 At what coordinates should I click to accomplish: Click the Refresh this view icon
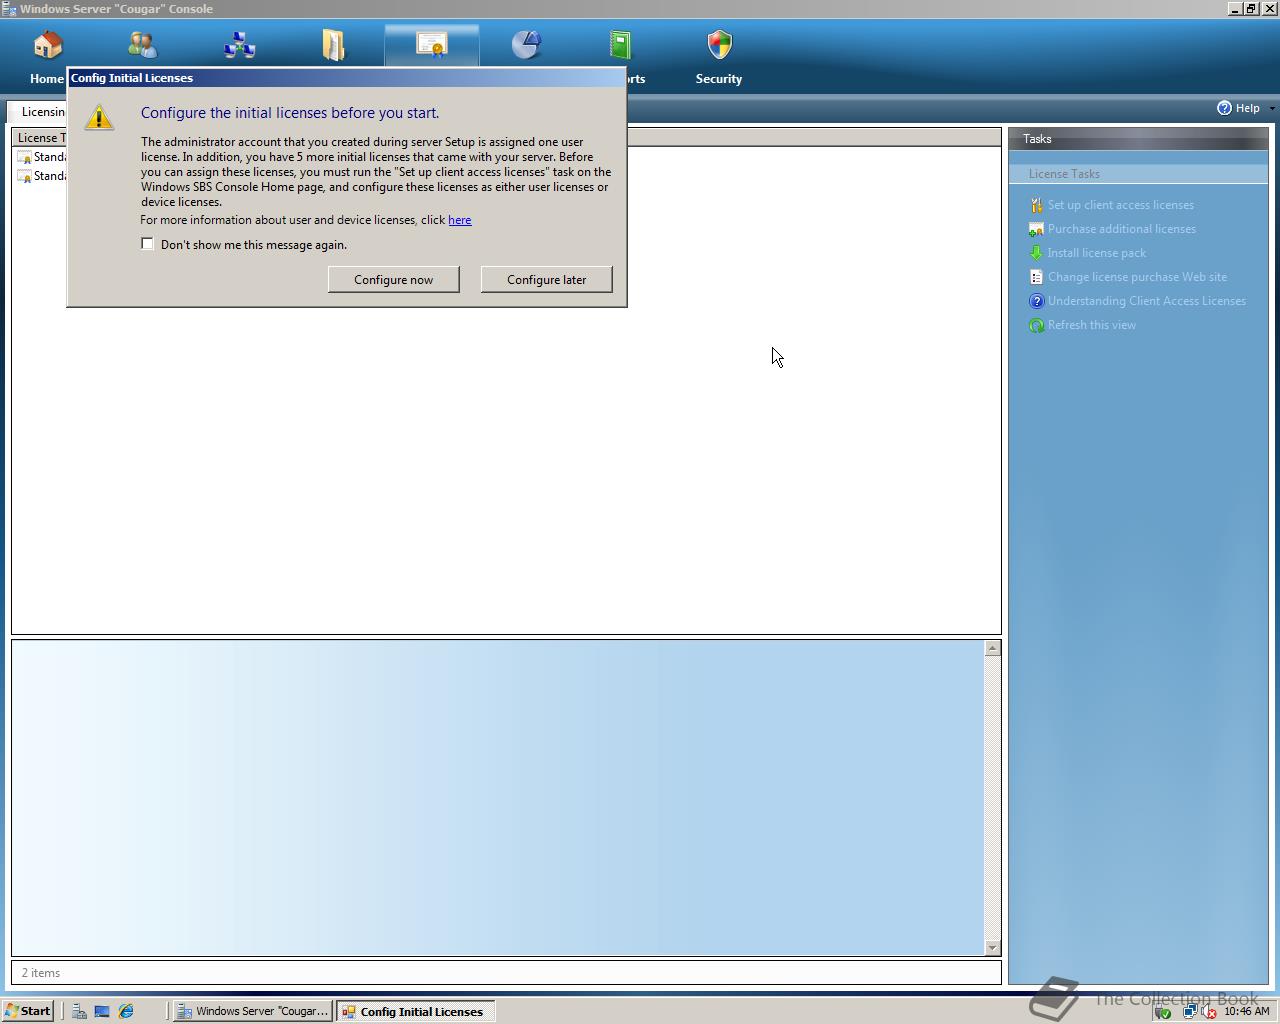tap(1036, 325)
